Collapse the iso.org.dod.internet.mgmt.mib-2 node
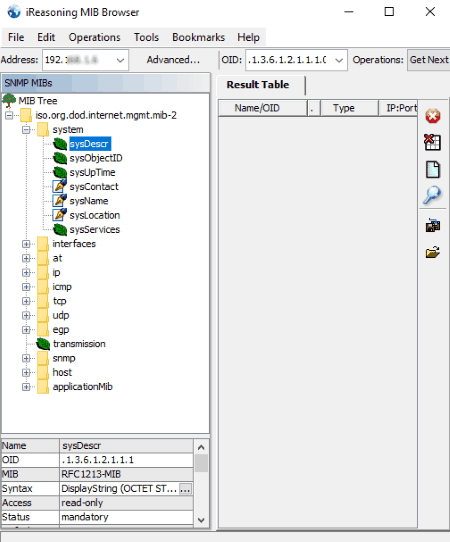This screenshot has height=542, width=450. point(9,115)
